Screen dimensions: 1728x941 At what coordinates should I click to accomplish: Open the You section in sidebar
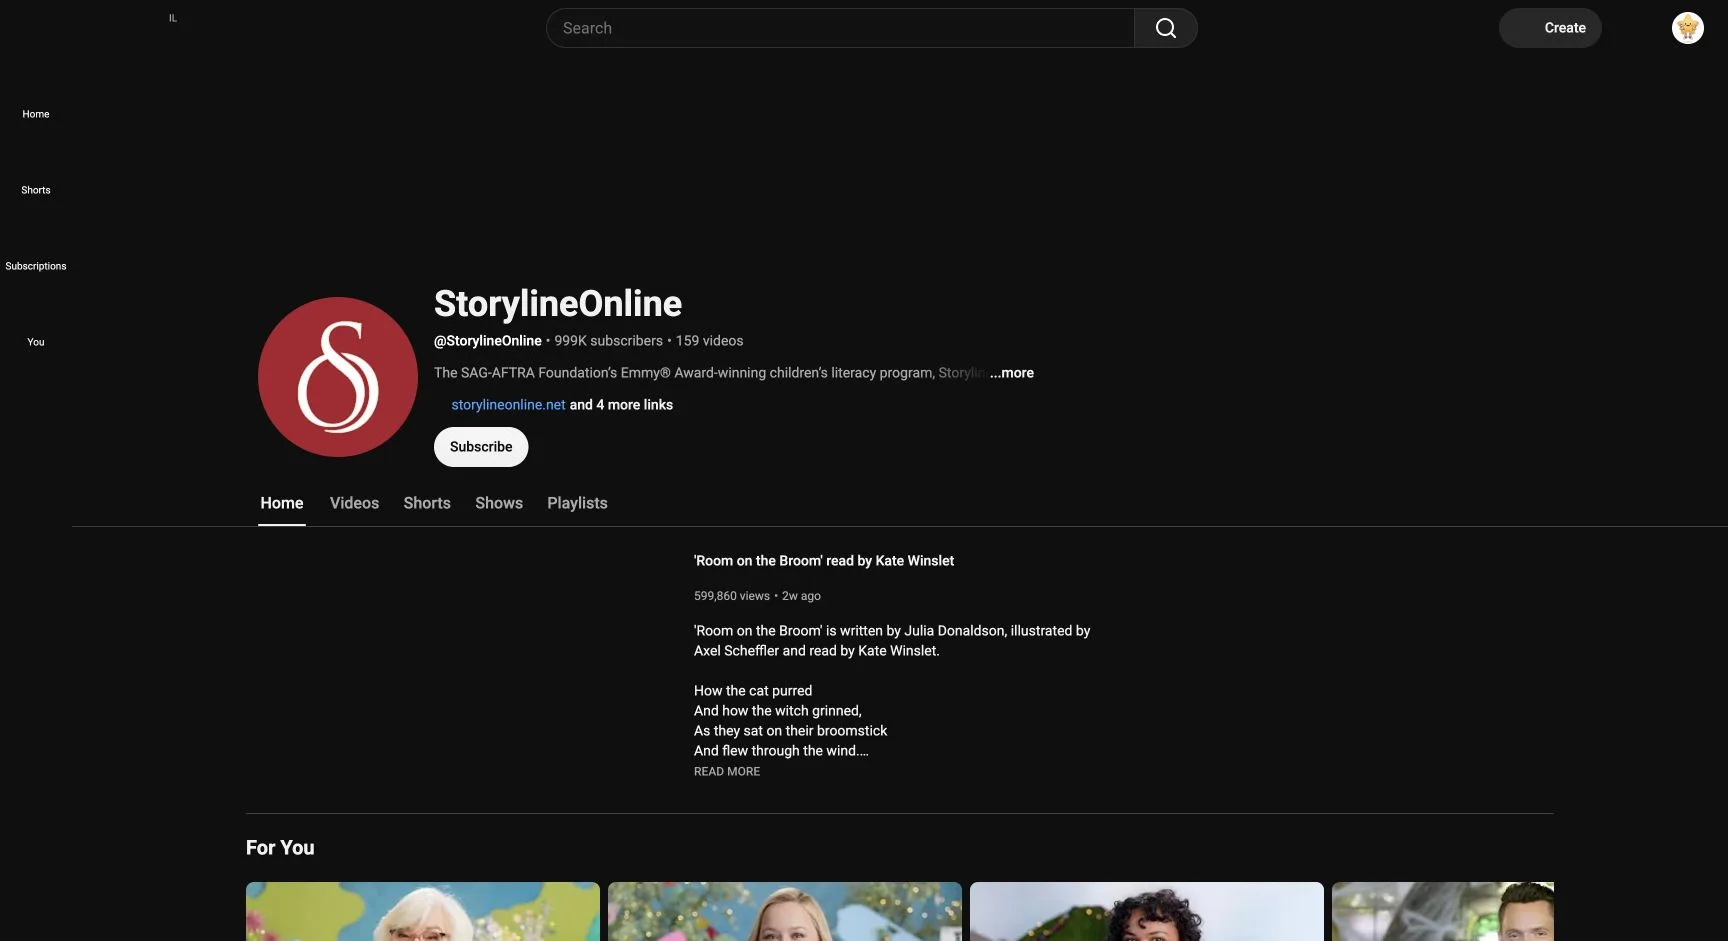(x=36, y=342)
